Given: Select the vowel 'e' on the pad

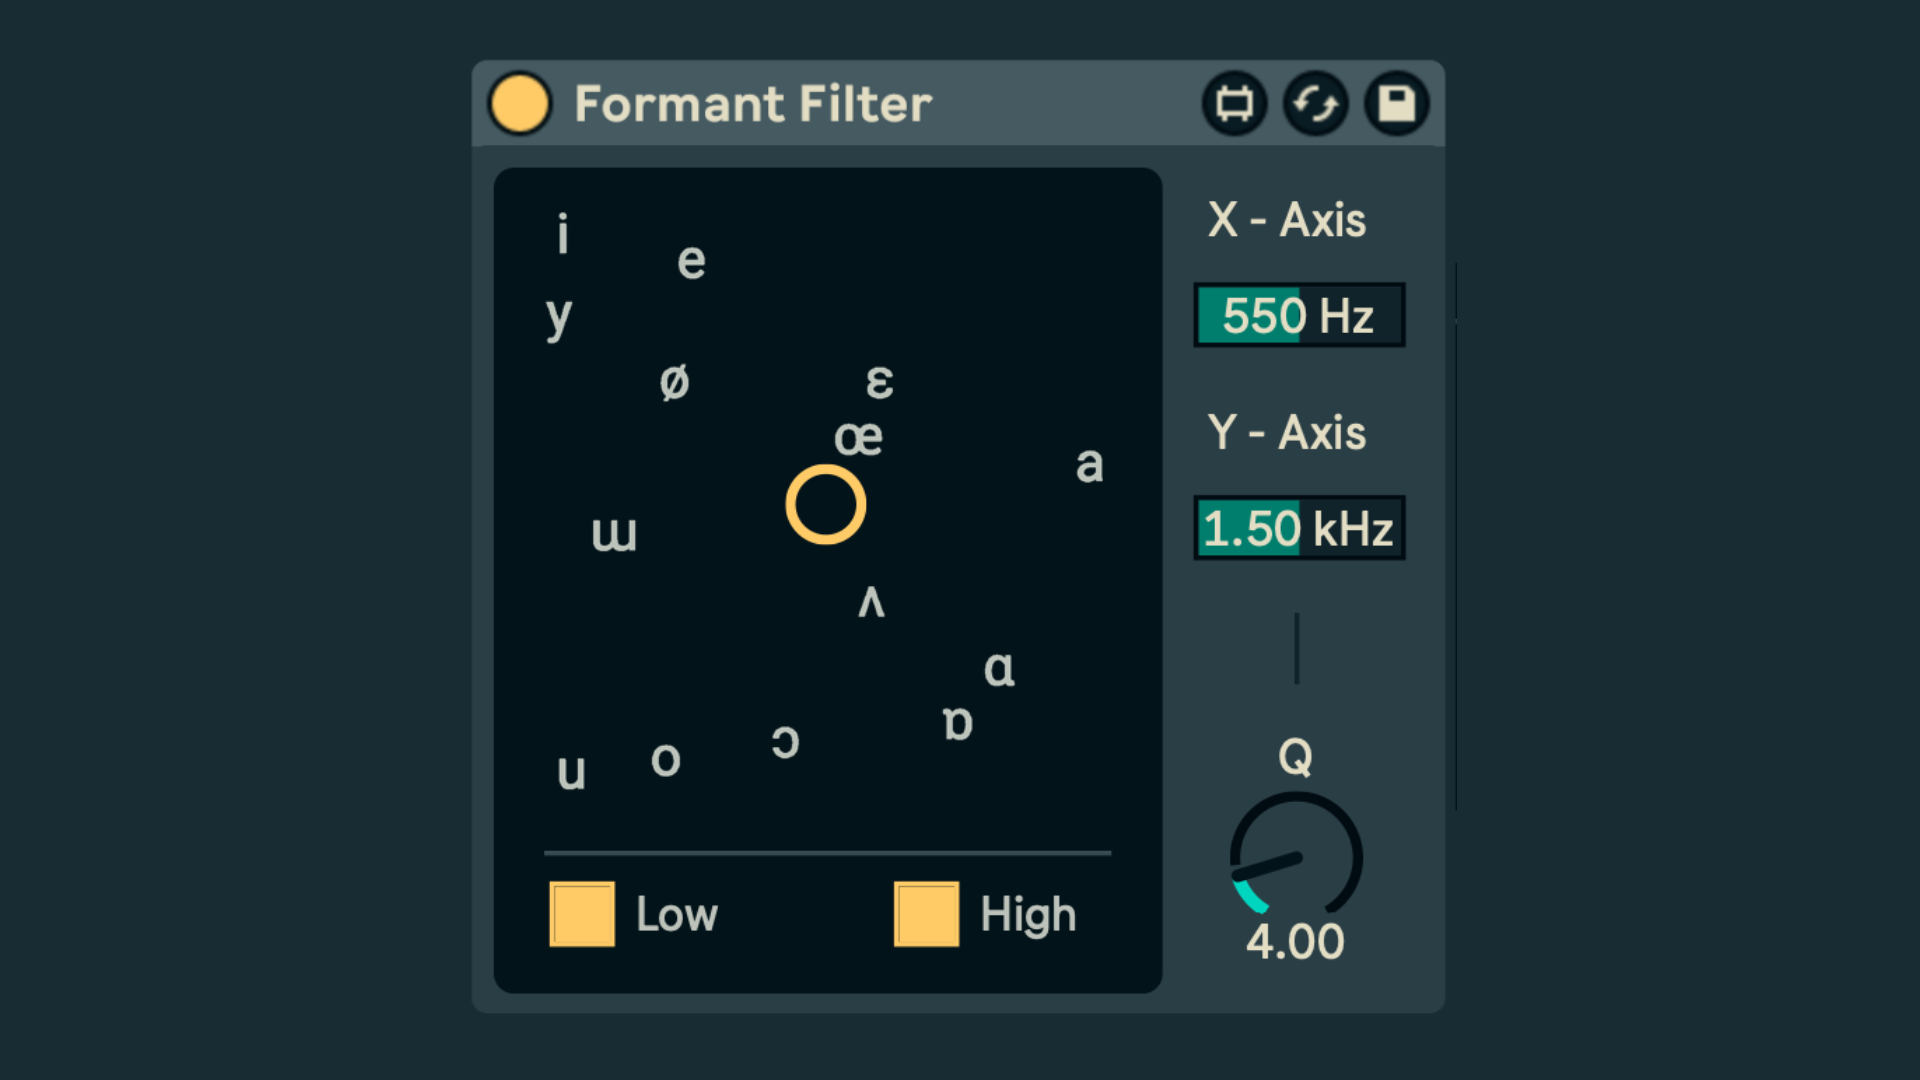Looking at the screenshot, I should click(691, 262).
